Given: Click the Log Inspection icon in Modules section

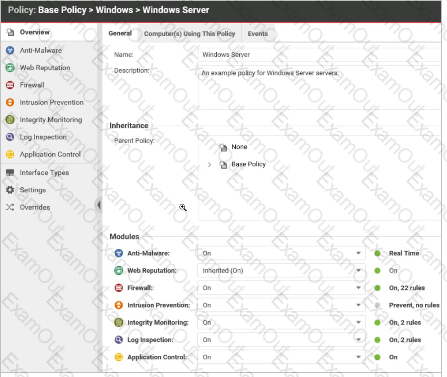Looking at the screenshot, I should click(x=119, y=340).
